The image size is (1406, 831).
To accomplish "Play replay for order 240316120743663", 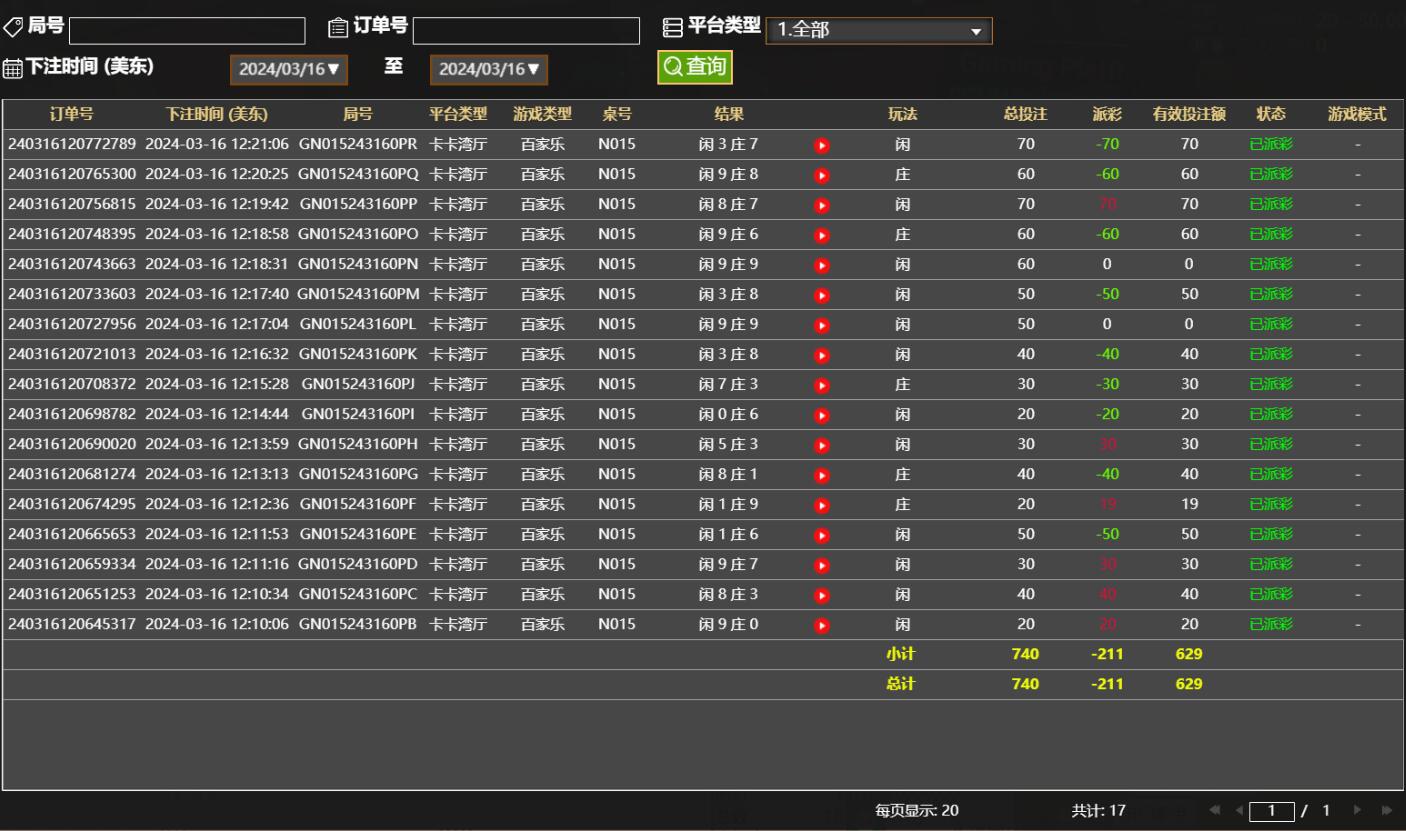I will (822, 265).
